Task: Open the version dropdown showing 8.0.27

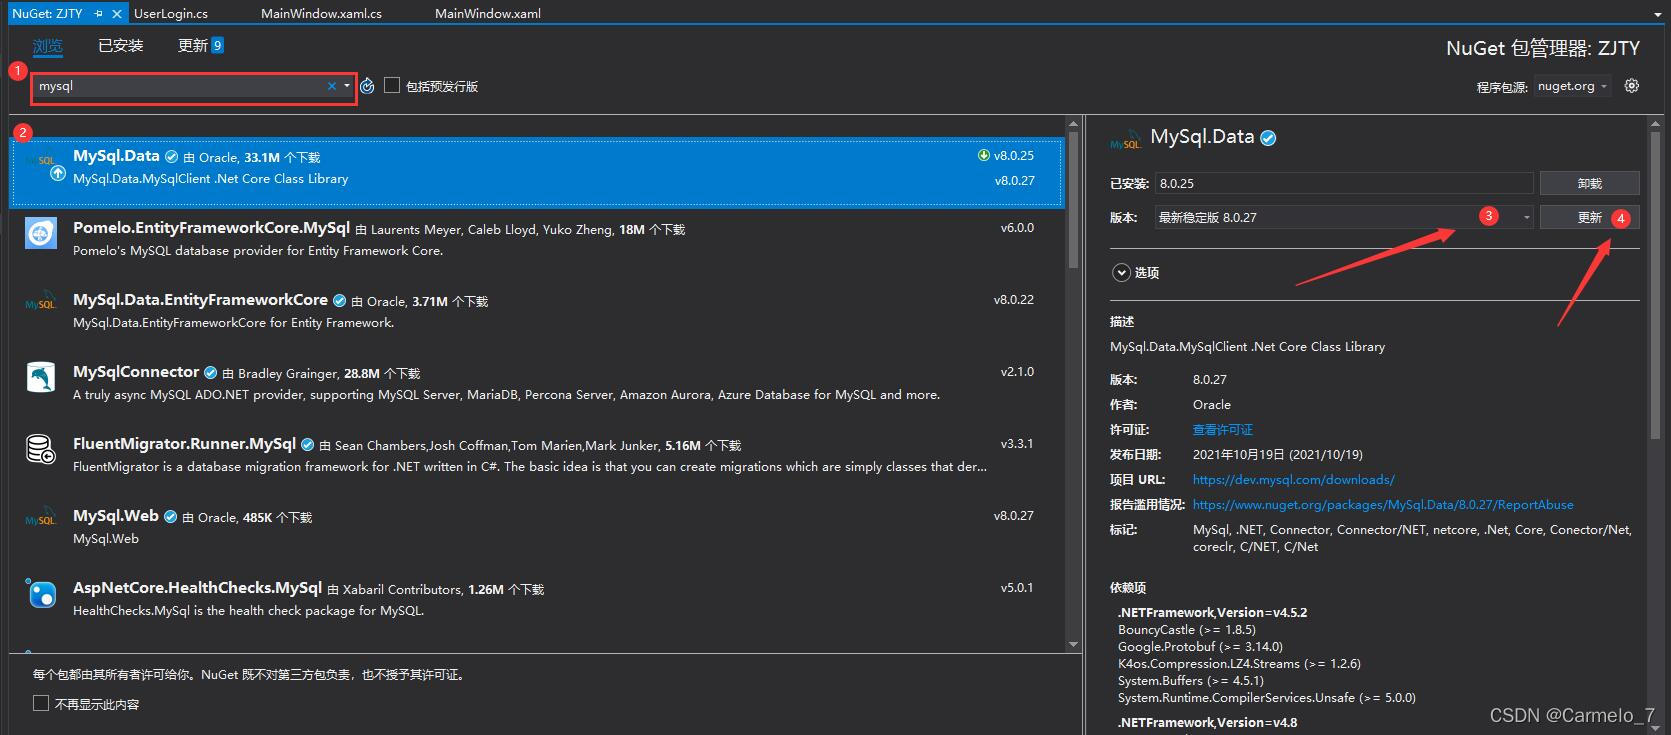Action: coord(1343,217)
